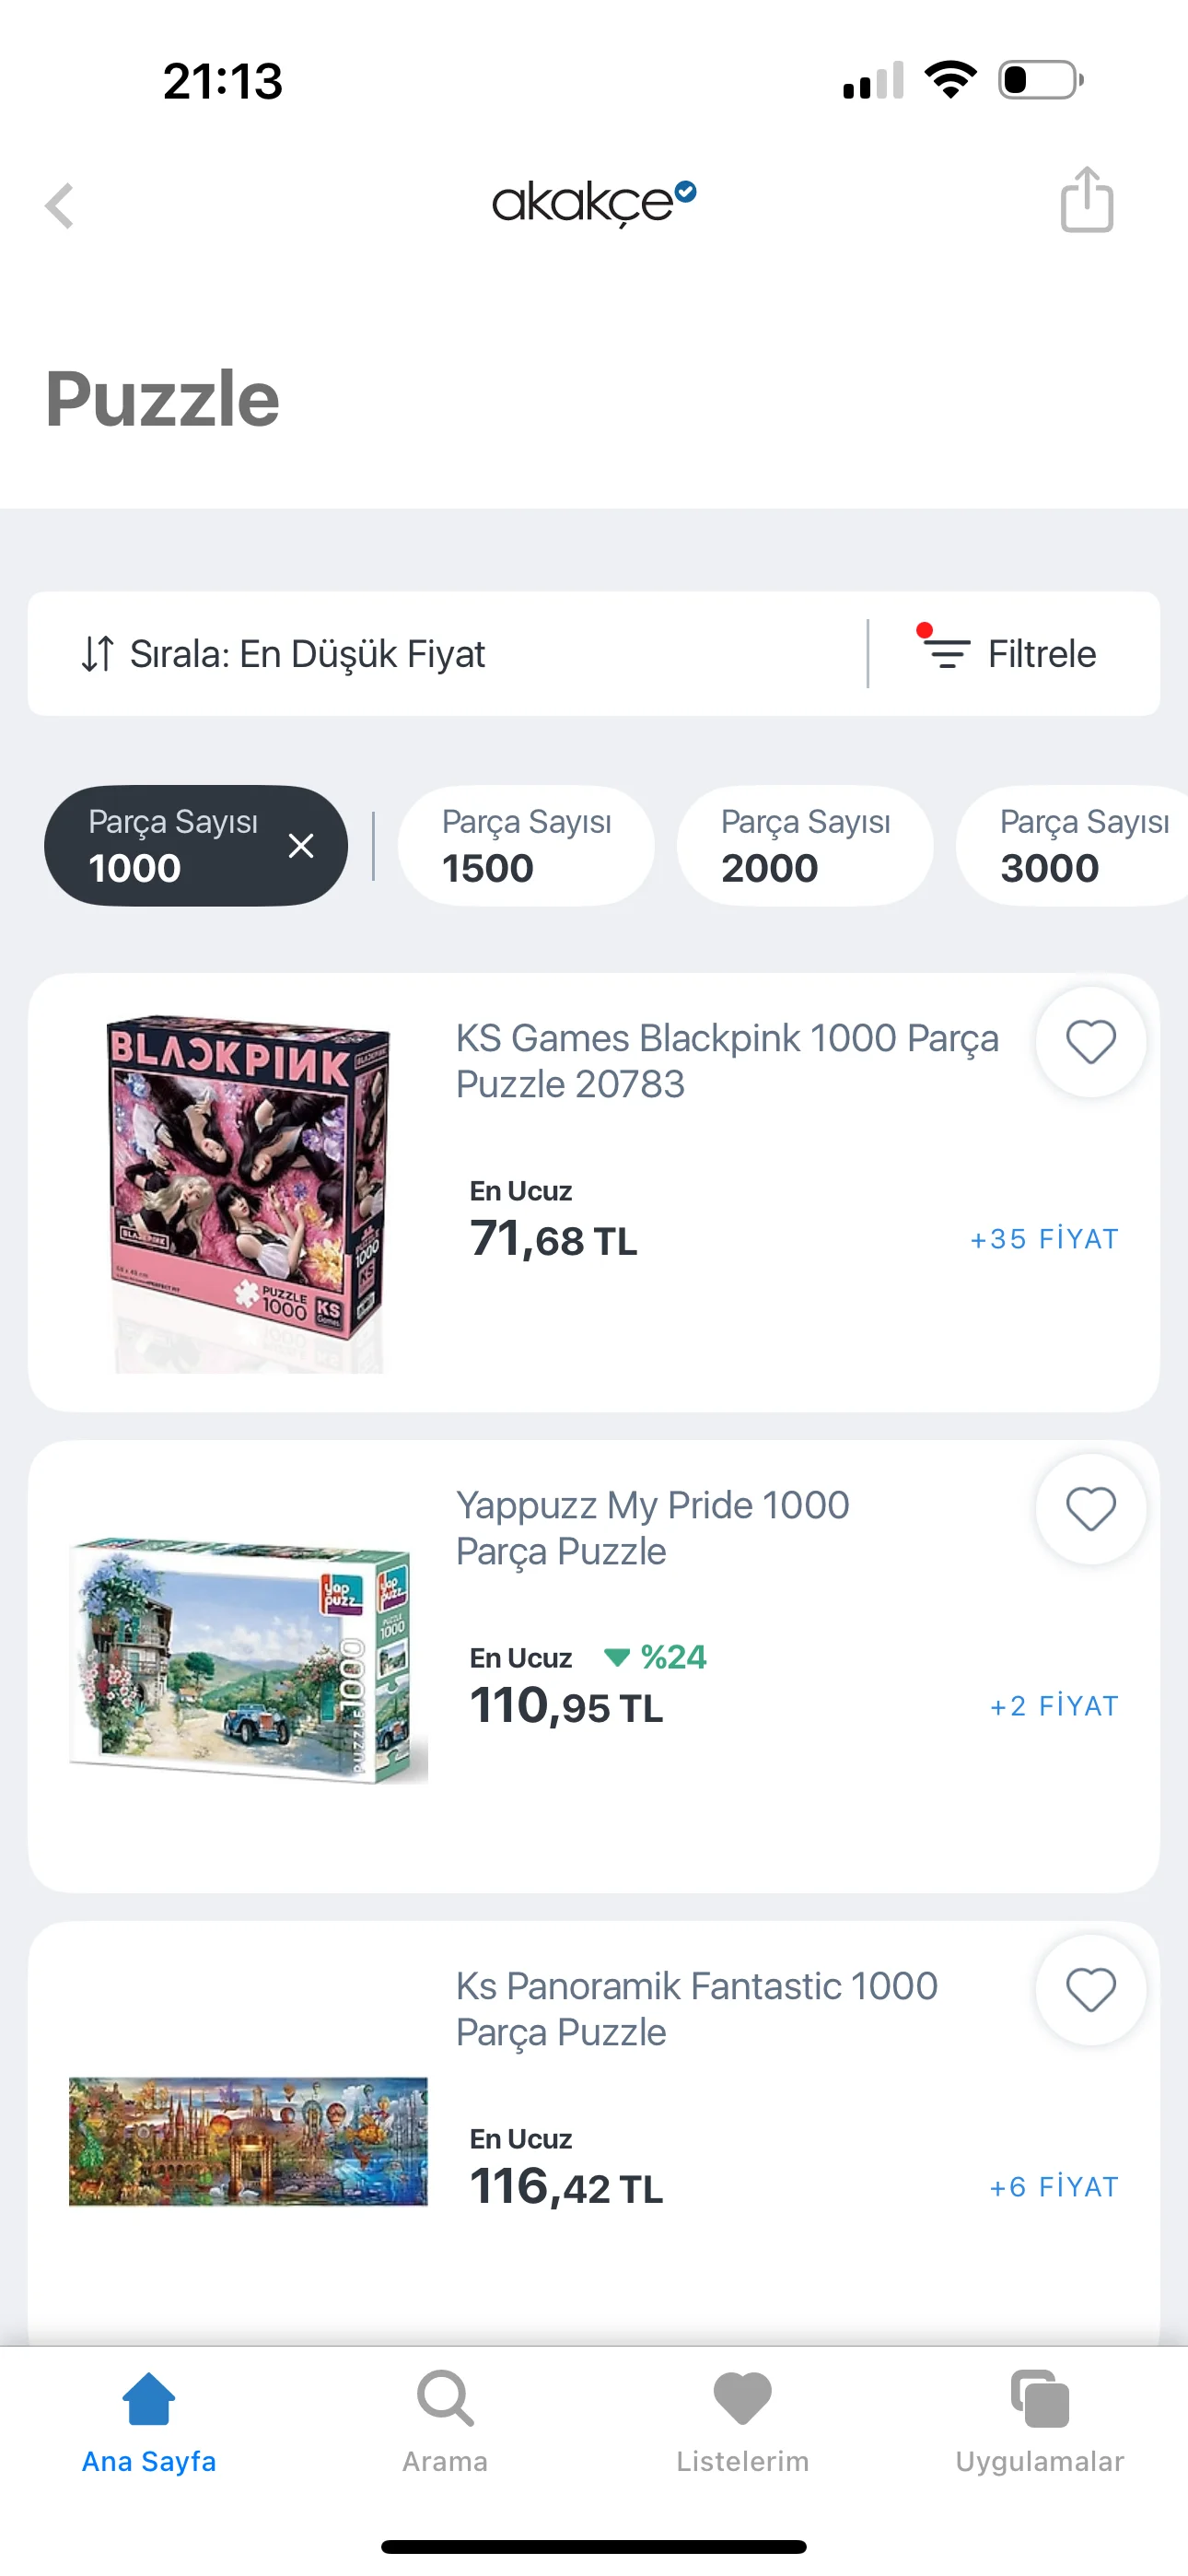View the +35 FİYAT price list
Screen dimensions: 1188x2576
[x=1043, y=1239]
